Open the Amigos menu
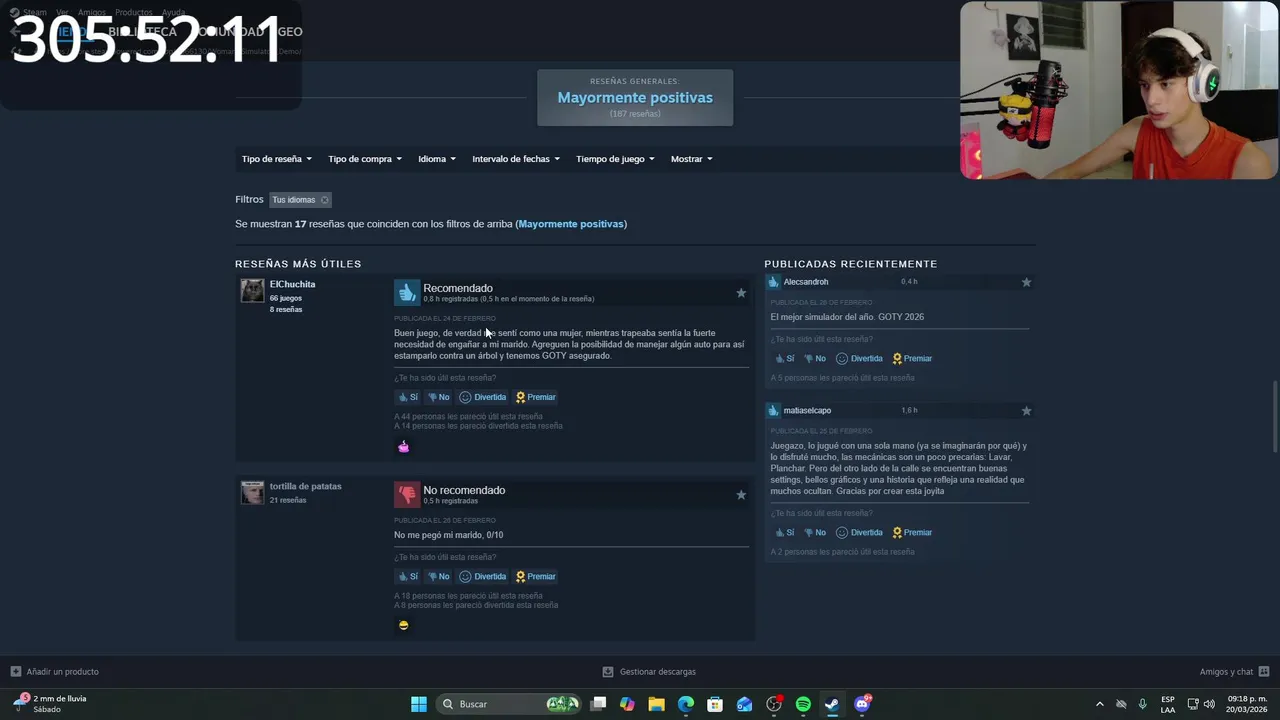 [92, 12]
